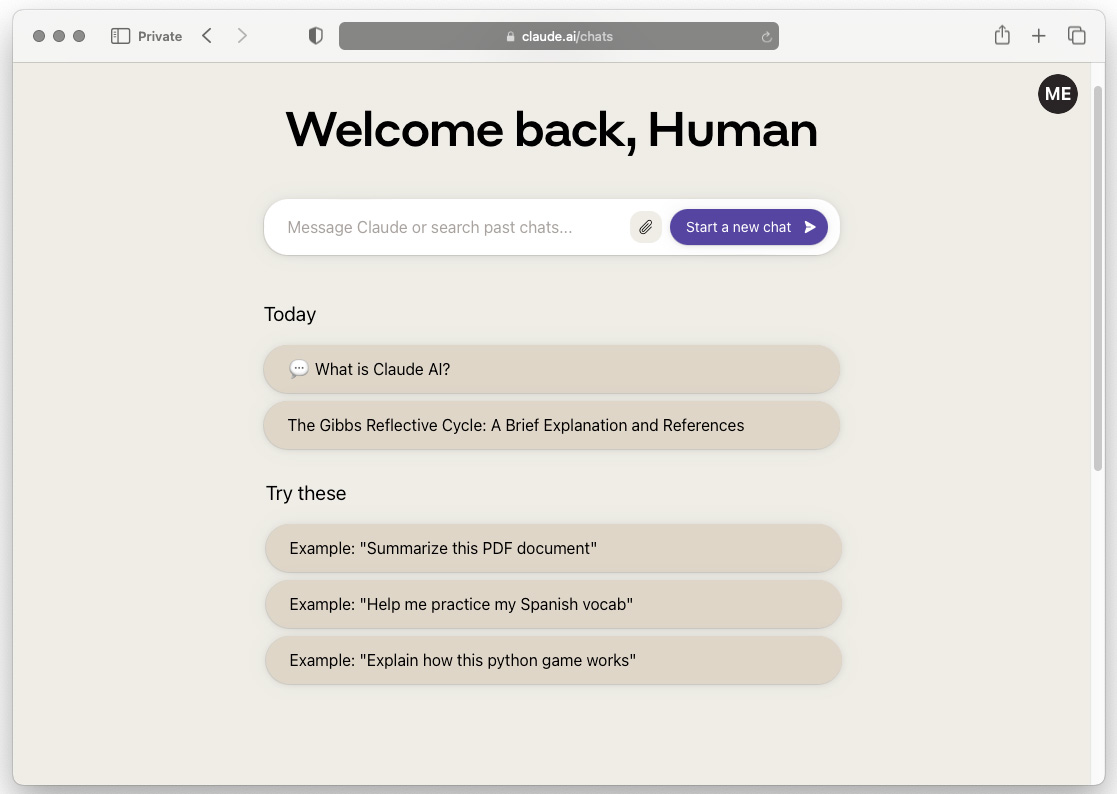Show the tab overview icon
This screenshot has width=1117, height=794.
point(1077,36)
